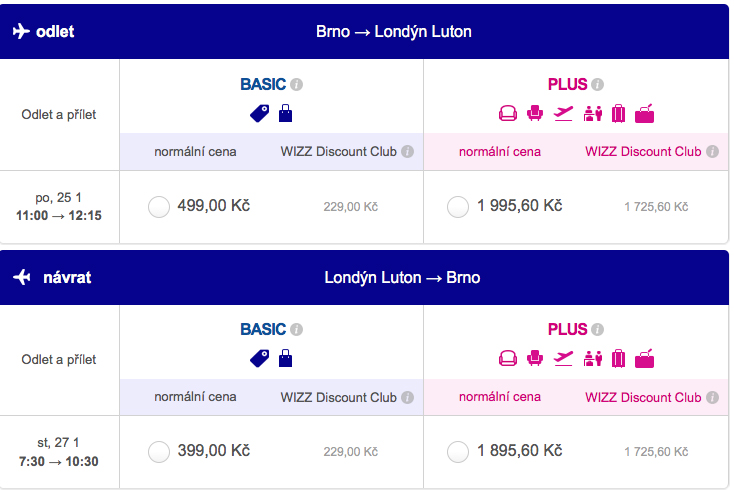This screenshot has width=734, height=490.
Task: Click info icon beside return BASIC WIZZ Discount Club
Action: [x=408, y=397]
